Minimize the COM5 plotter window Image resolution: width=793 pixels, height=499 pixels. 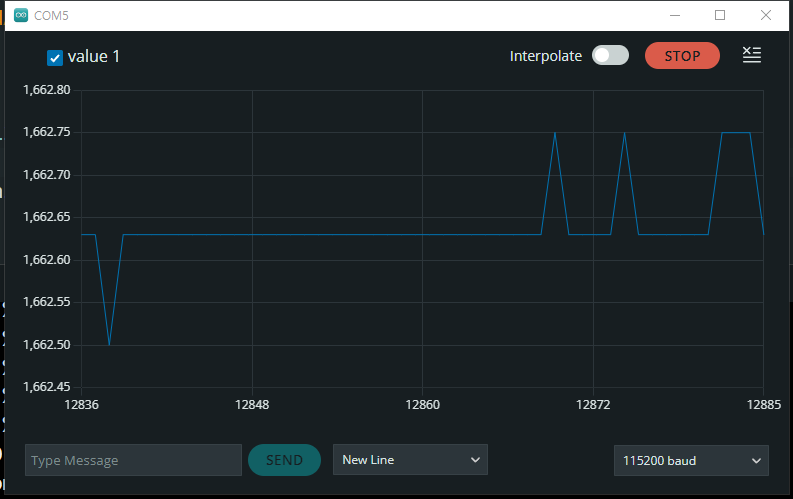tap(675, 16)
